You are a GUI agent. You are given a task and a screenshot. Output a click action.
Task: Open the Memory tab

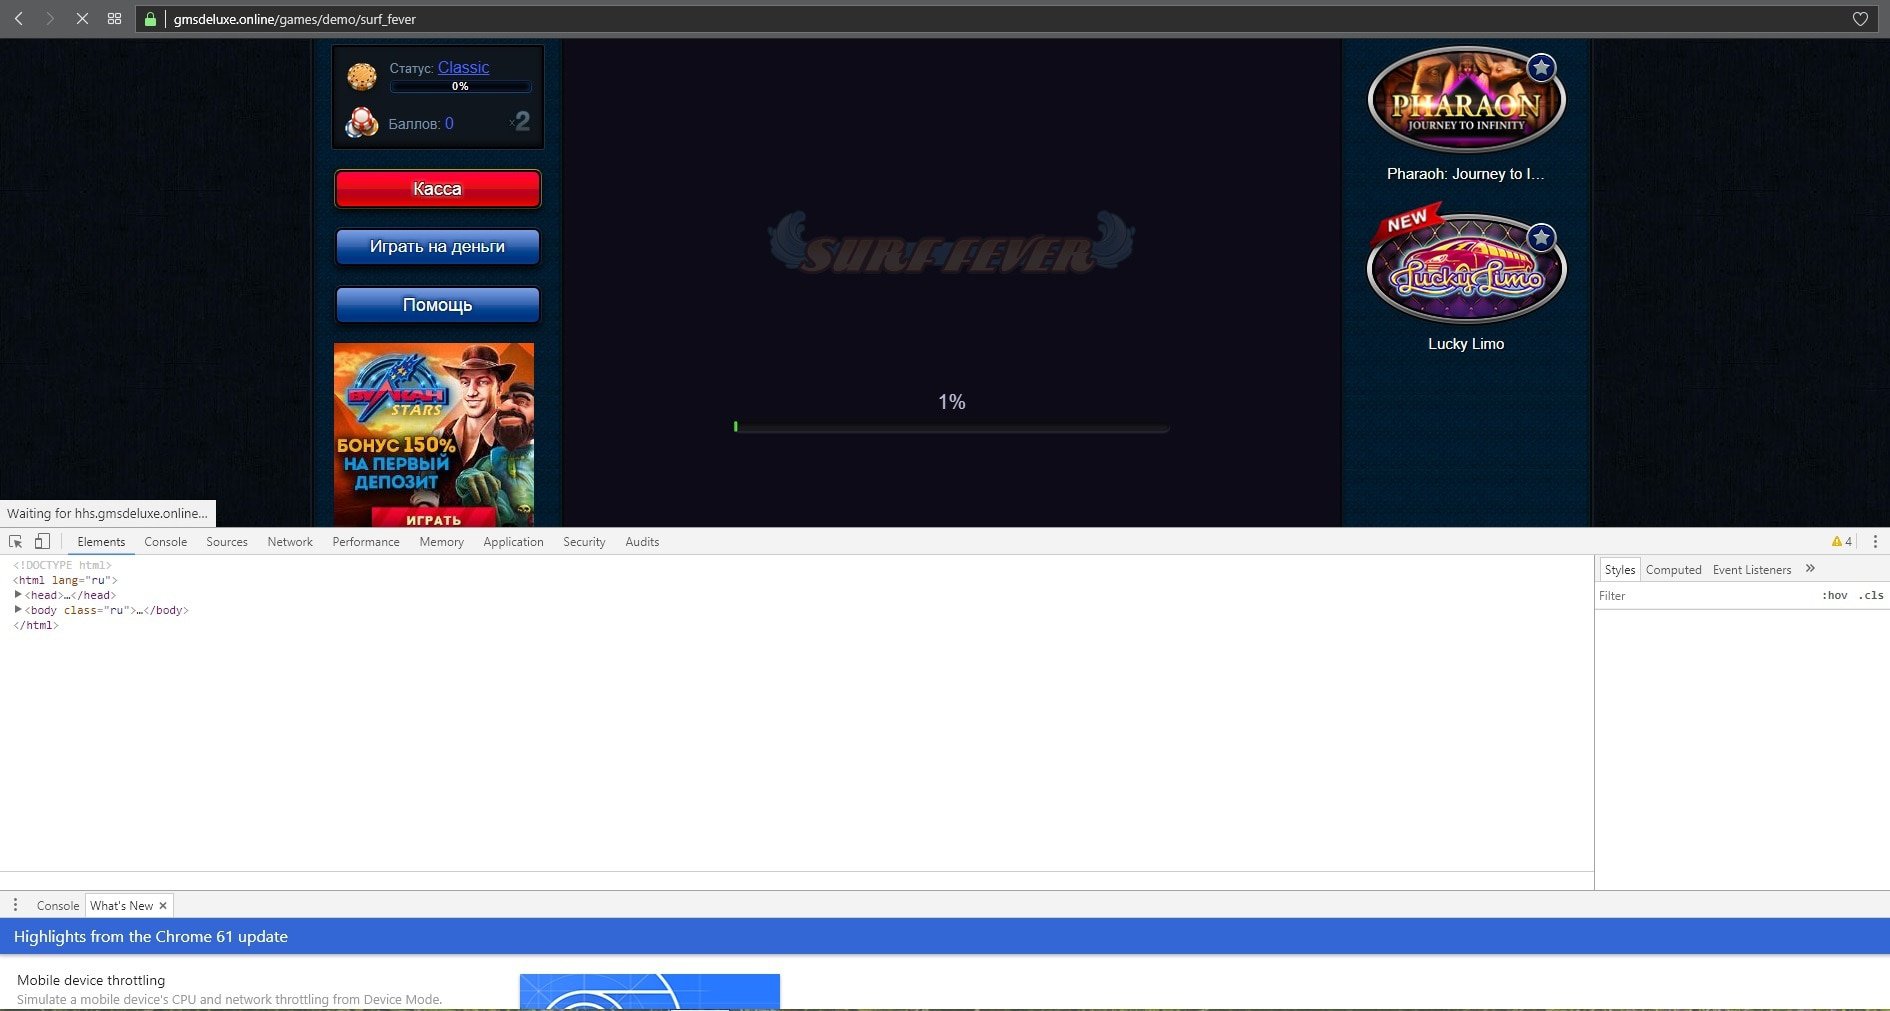[x=441, y=541]
